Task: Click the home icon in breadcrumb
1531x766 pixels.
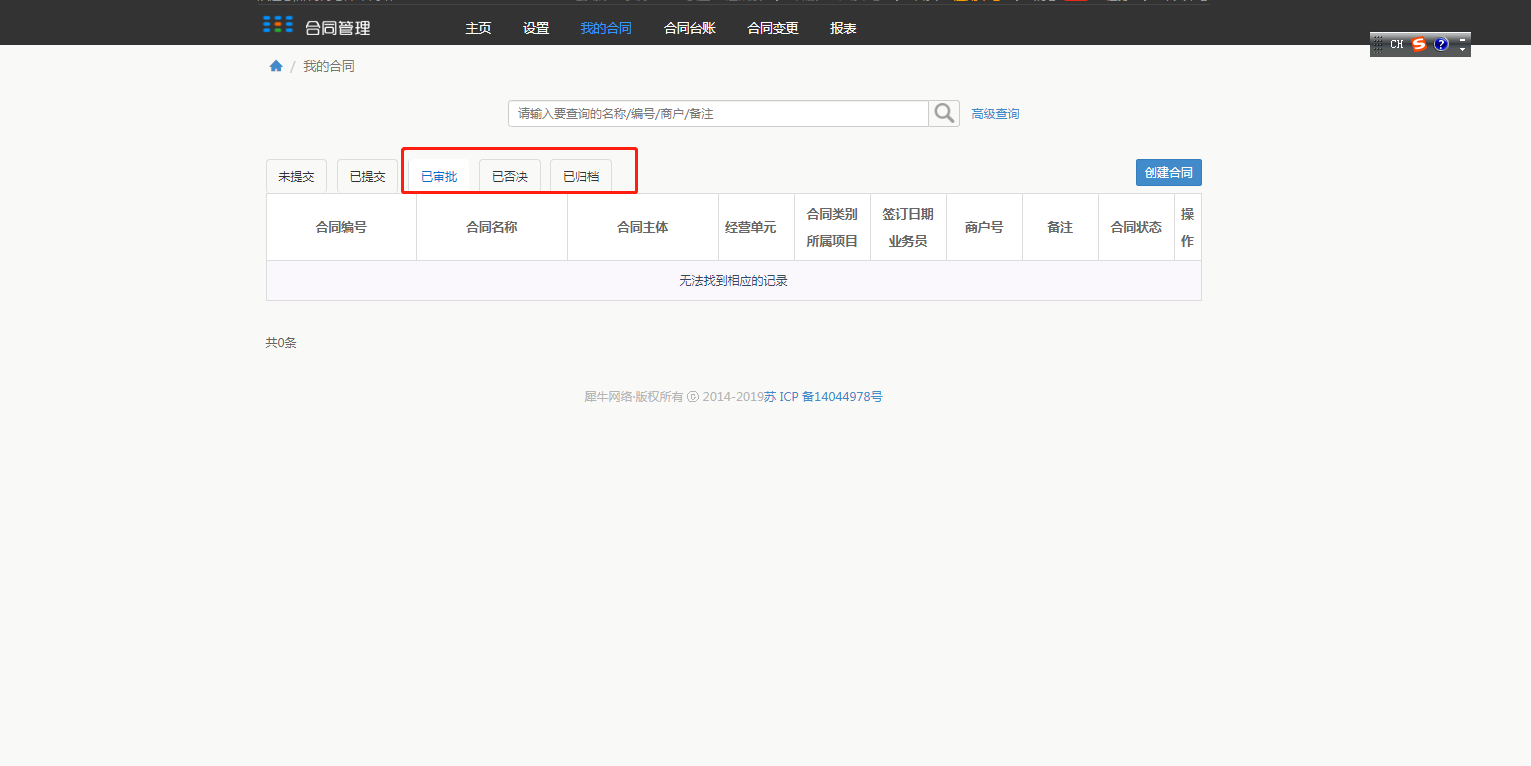Action: click(276, 66)
